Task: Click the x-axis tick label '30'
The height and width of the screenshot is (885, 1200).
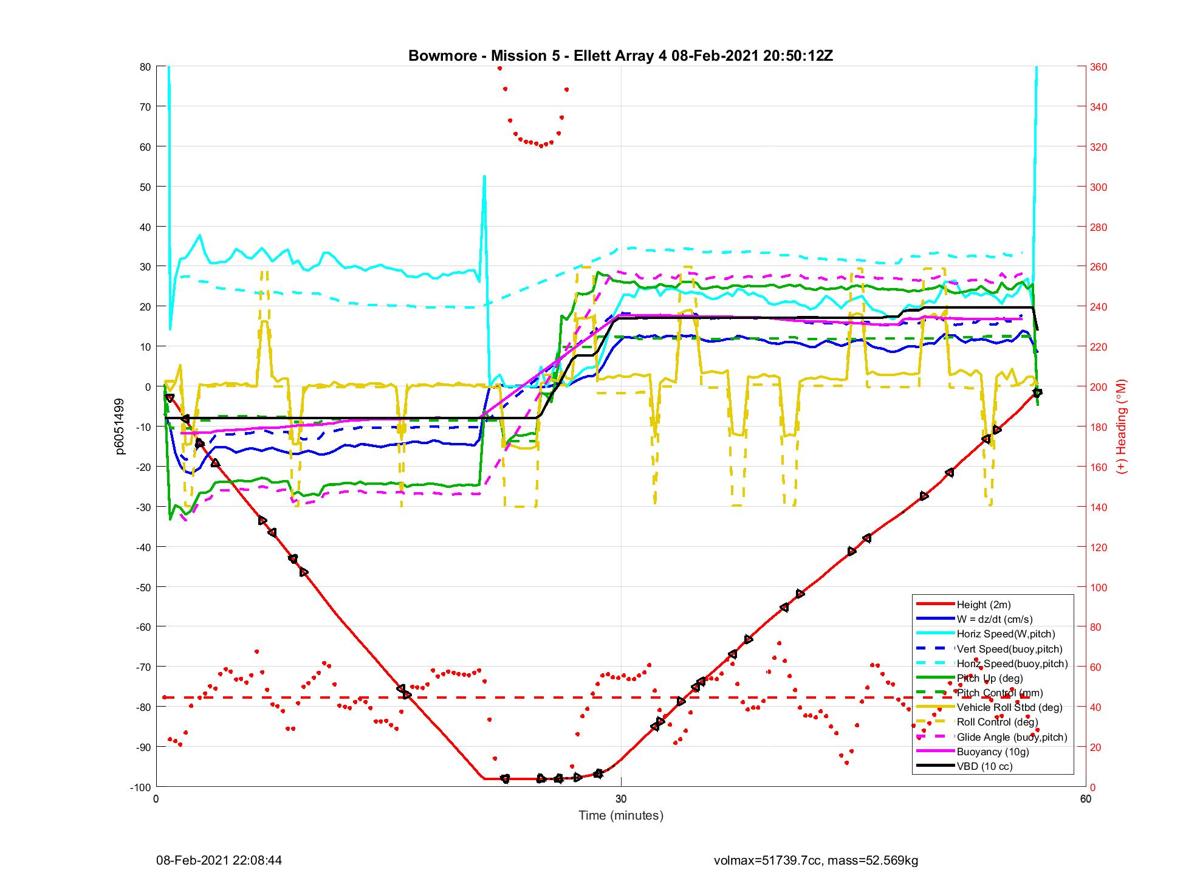Action: (x=621, y=799)
